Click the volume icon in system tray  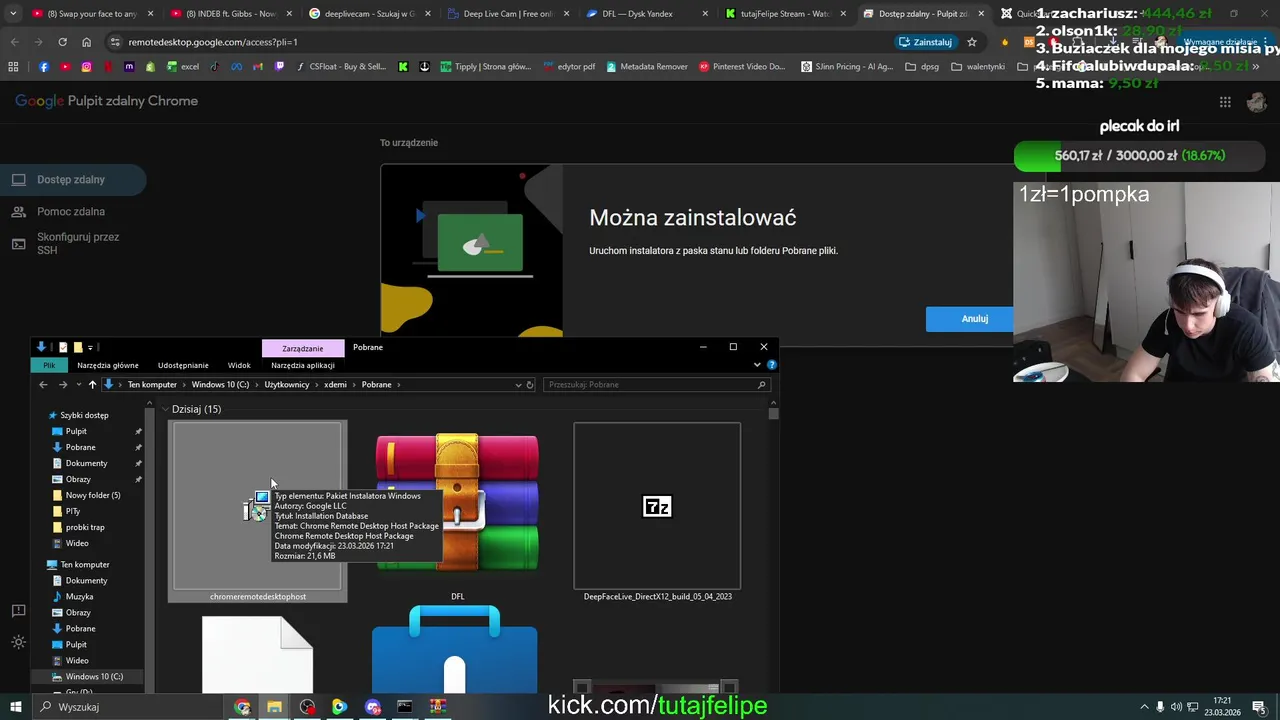pyautogui.click(x=1177, y=707)
